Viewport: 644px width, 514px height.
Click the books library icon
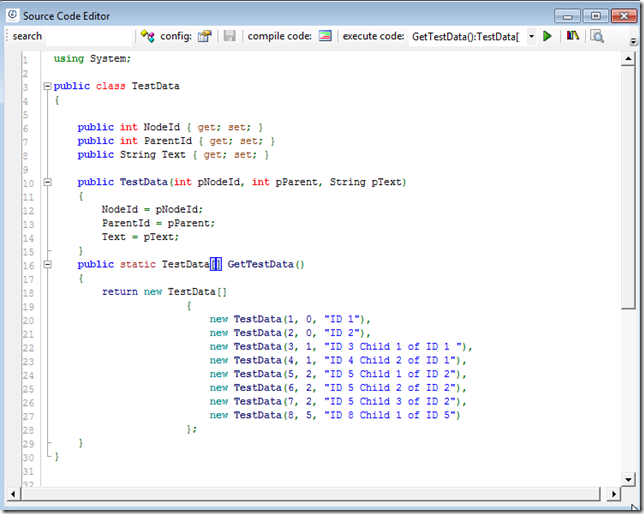573,36
